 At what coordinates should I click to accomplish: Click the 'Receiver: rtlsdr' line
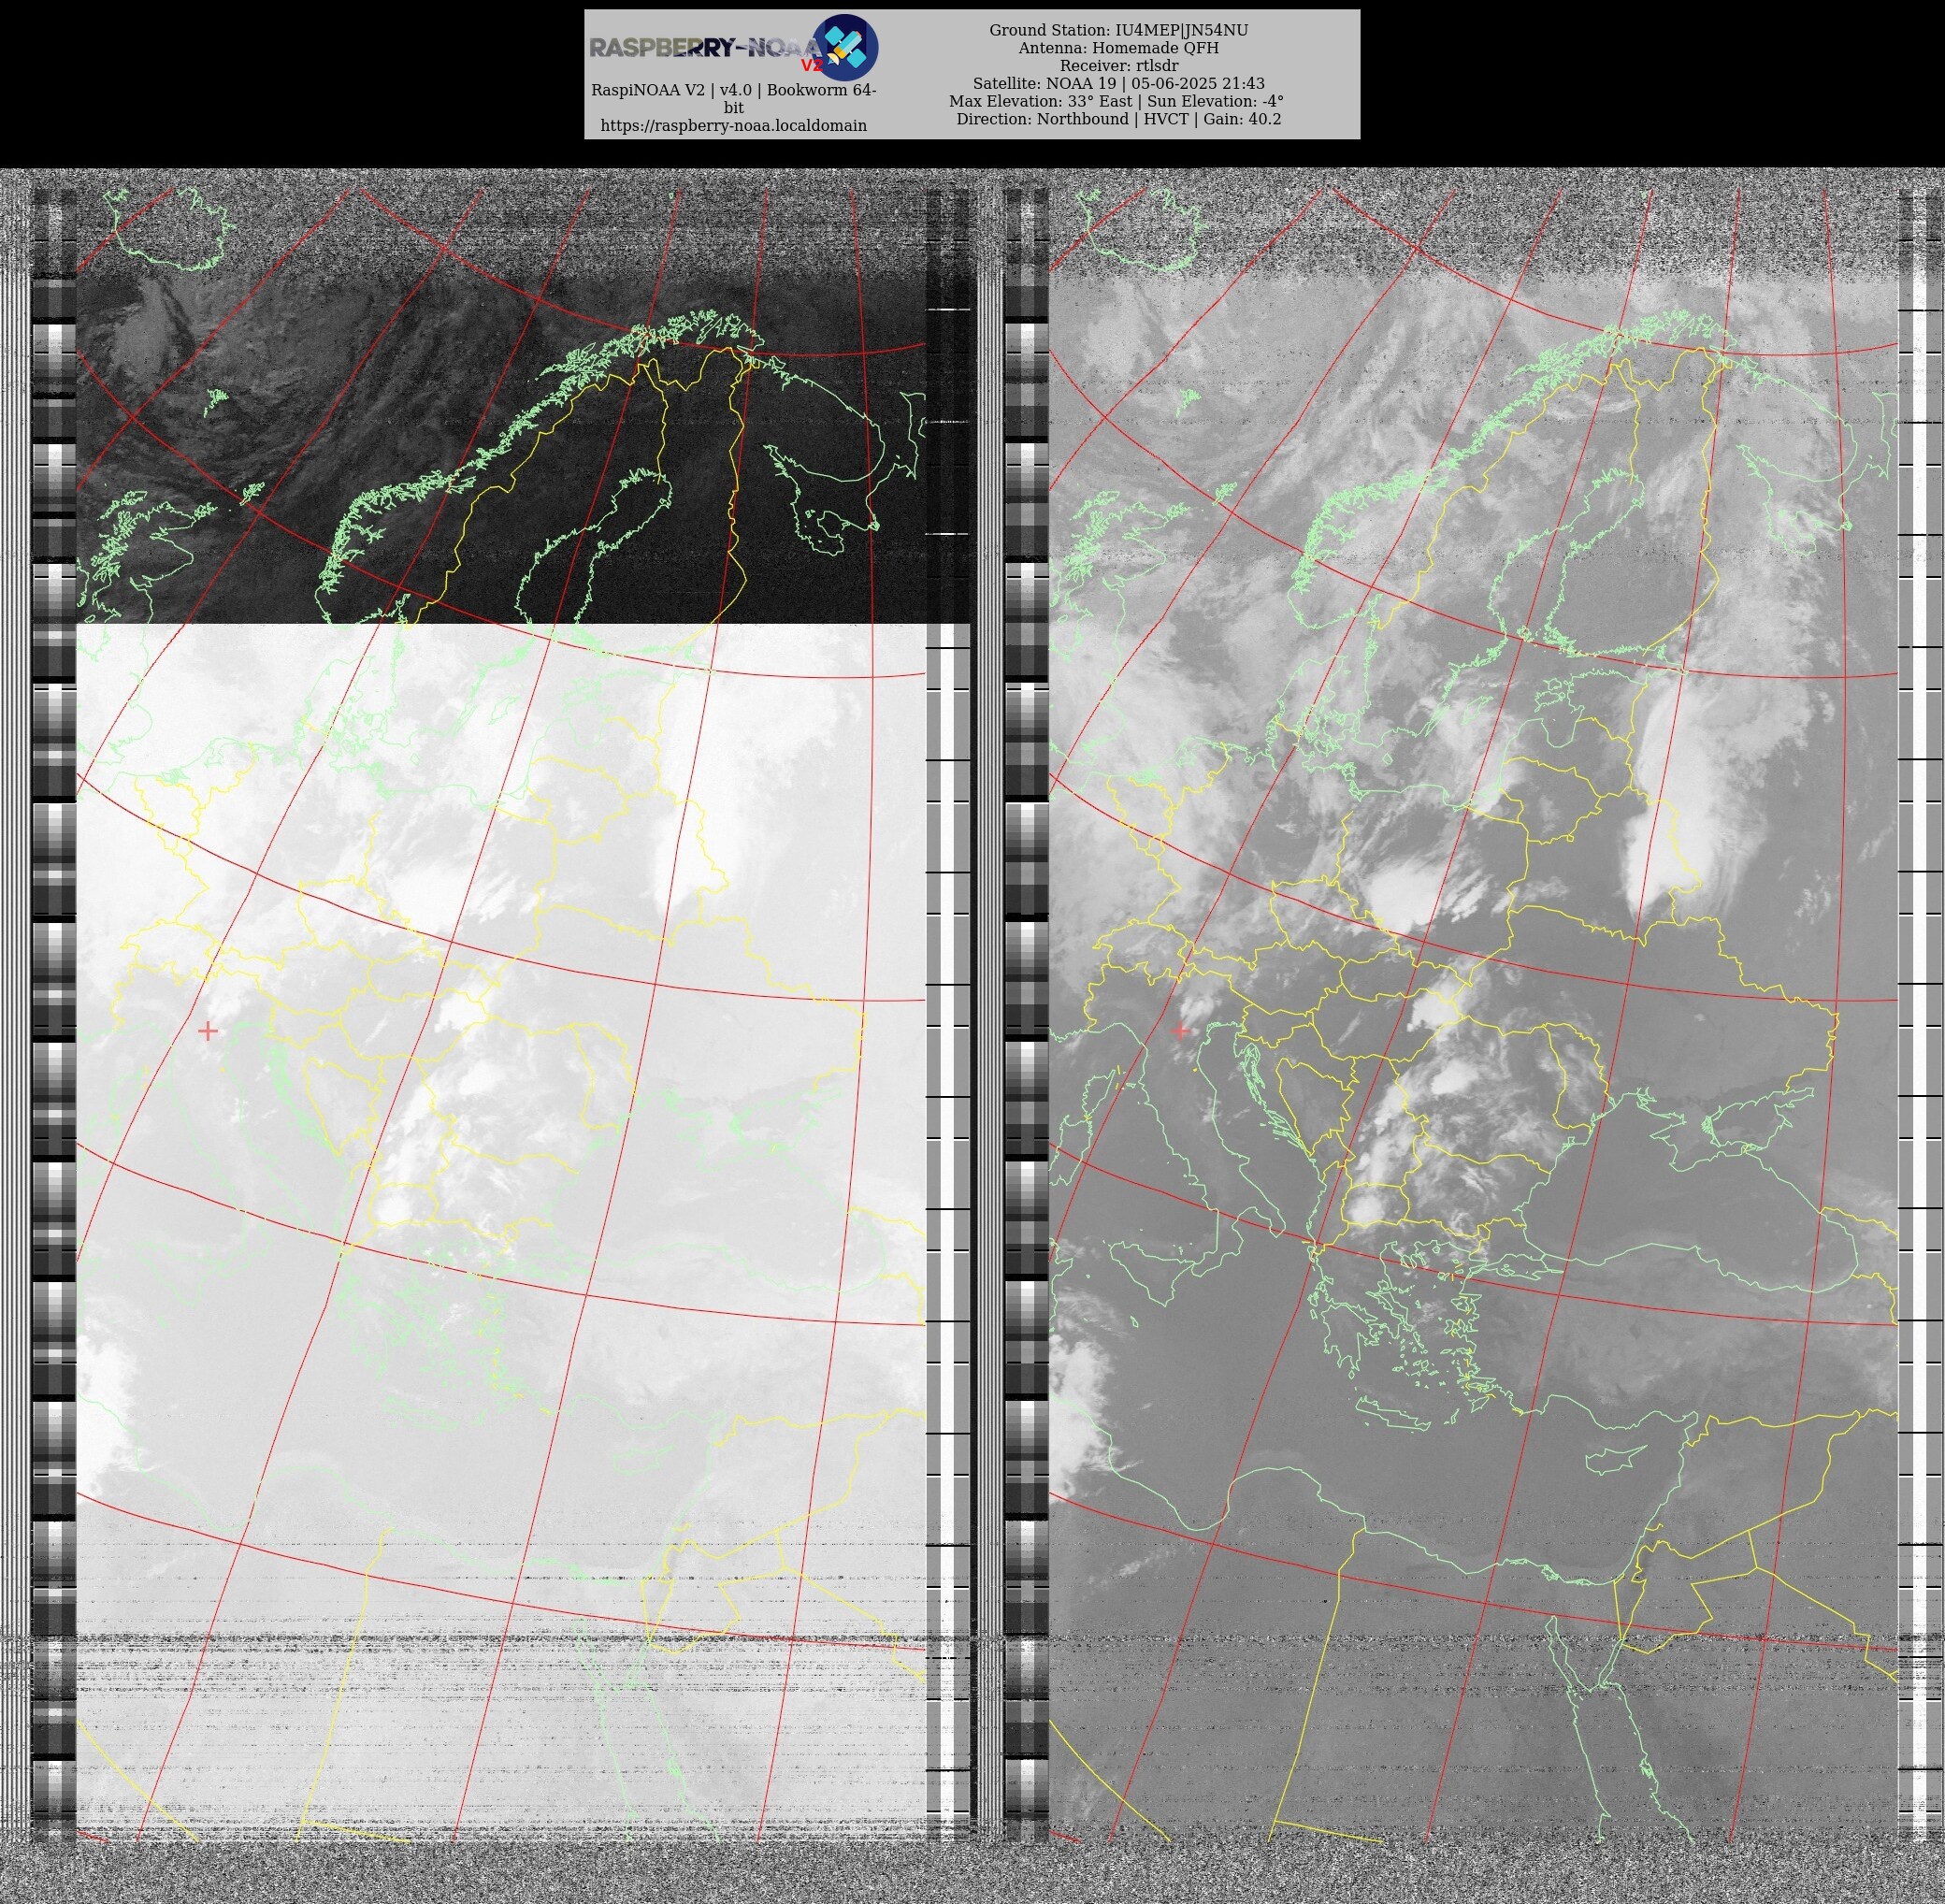pos(1118,66)
